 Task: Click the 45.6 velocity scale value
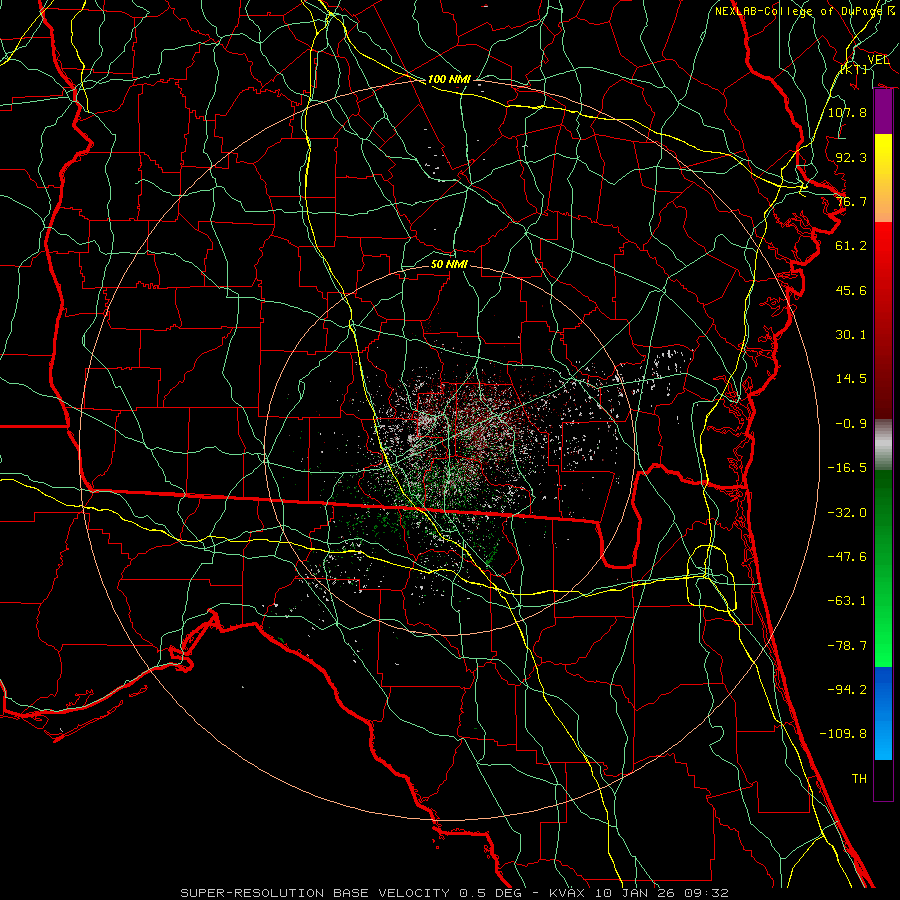[x=851, y=290]
